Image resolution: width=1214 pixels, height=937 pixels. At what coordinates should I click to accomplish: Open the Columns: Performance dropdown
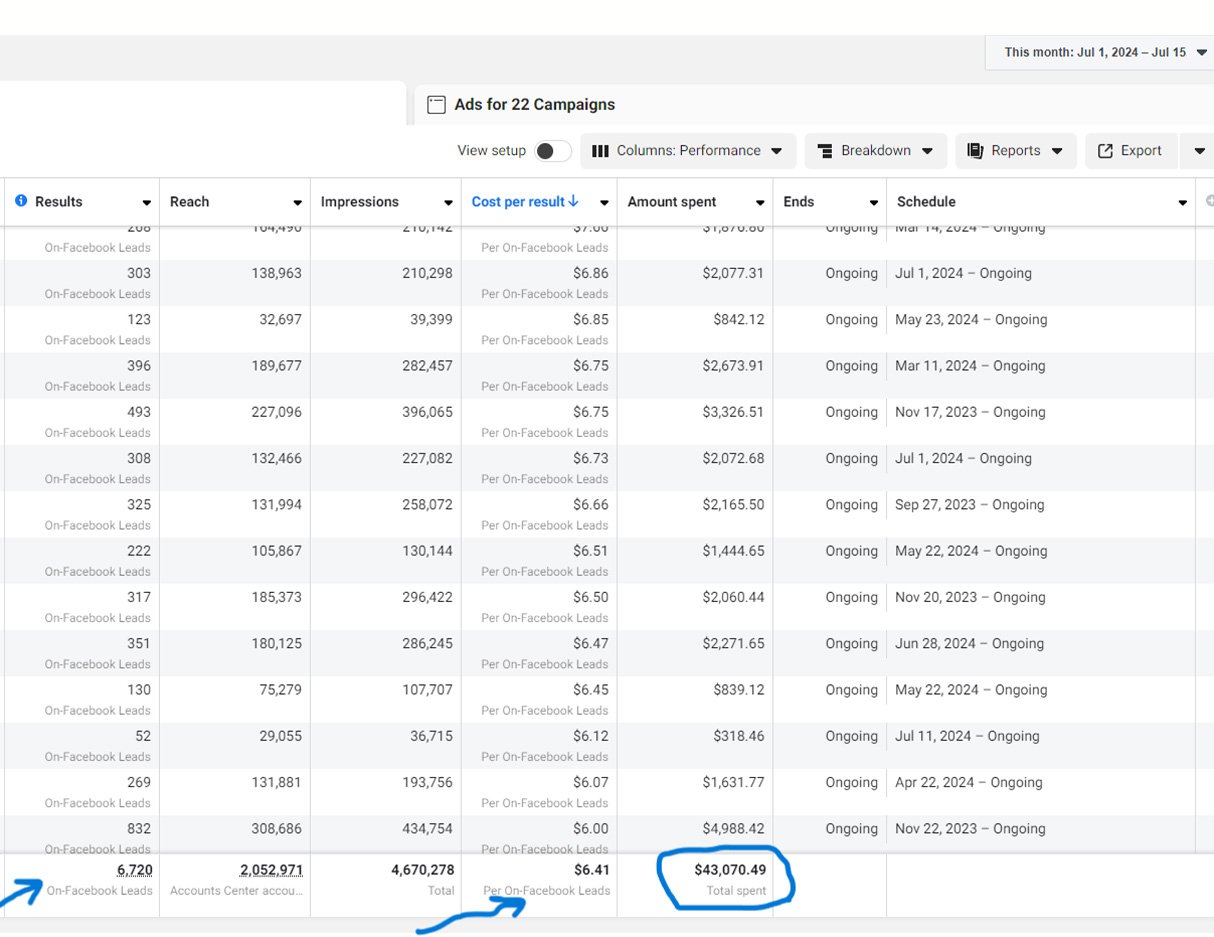click(688, 151)
